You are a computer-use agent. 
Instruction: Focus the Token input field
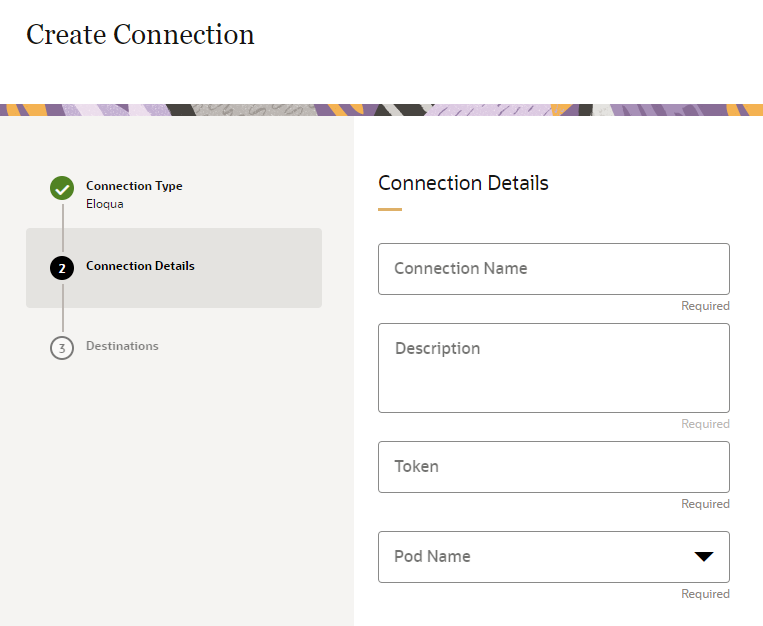[553, 467]
